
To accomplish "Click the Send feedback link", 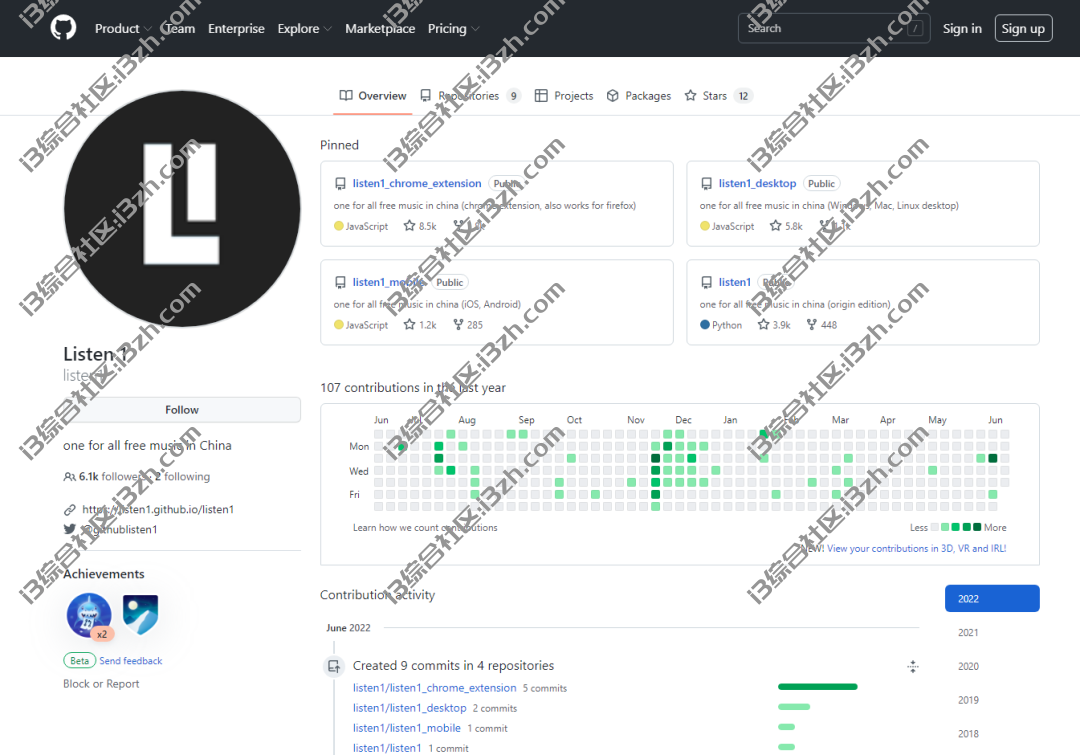I will point(131,661).
